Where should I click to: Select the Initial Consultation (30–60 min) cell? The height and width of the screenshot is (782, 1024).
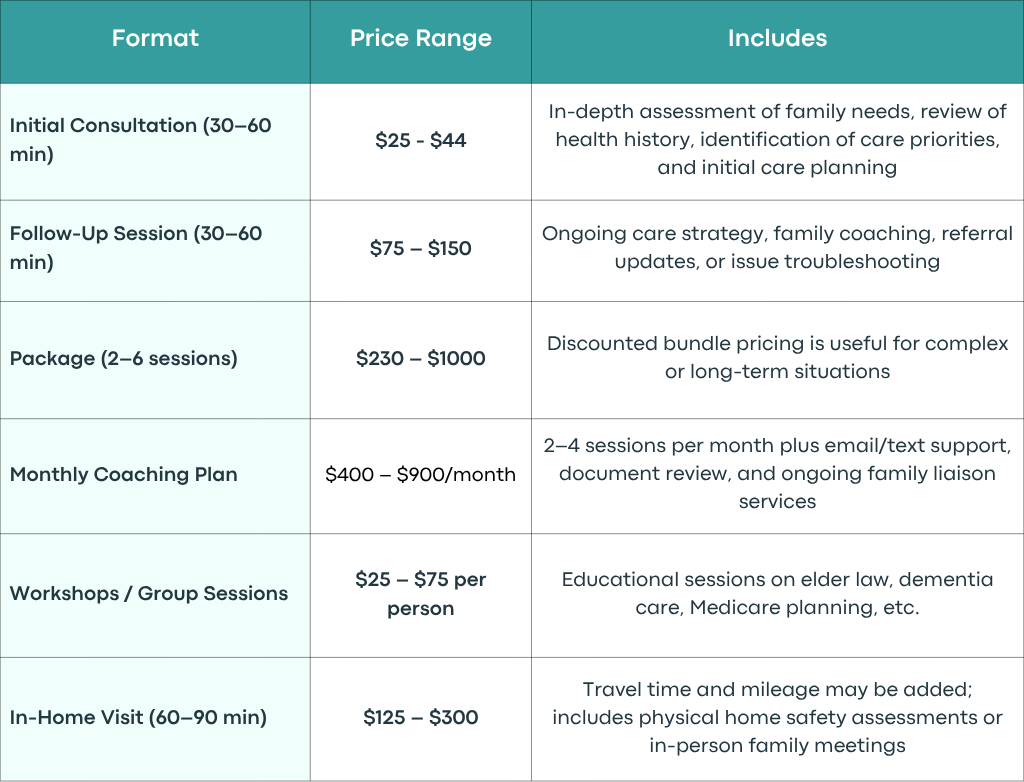pos(155,140)
